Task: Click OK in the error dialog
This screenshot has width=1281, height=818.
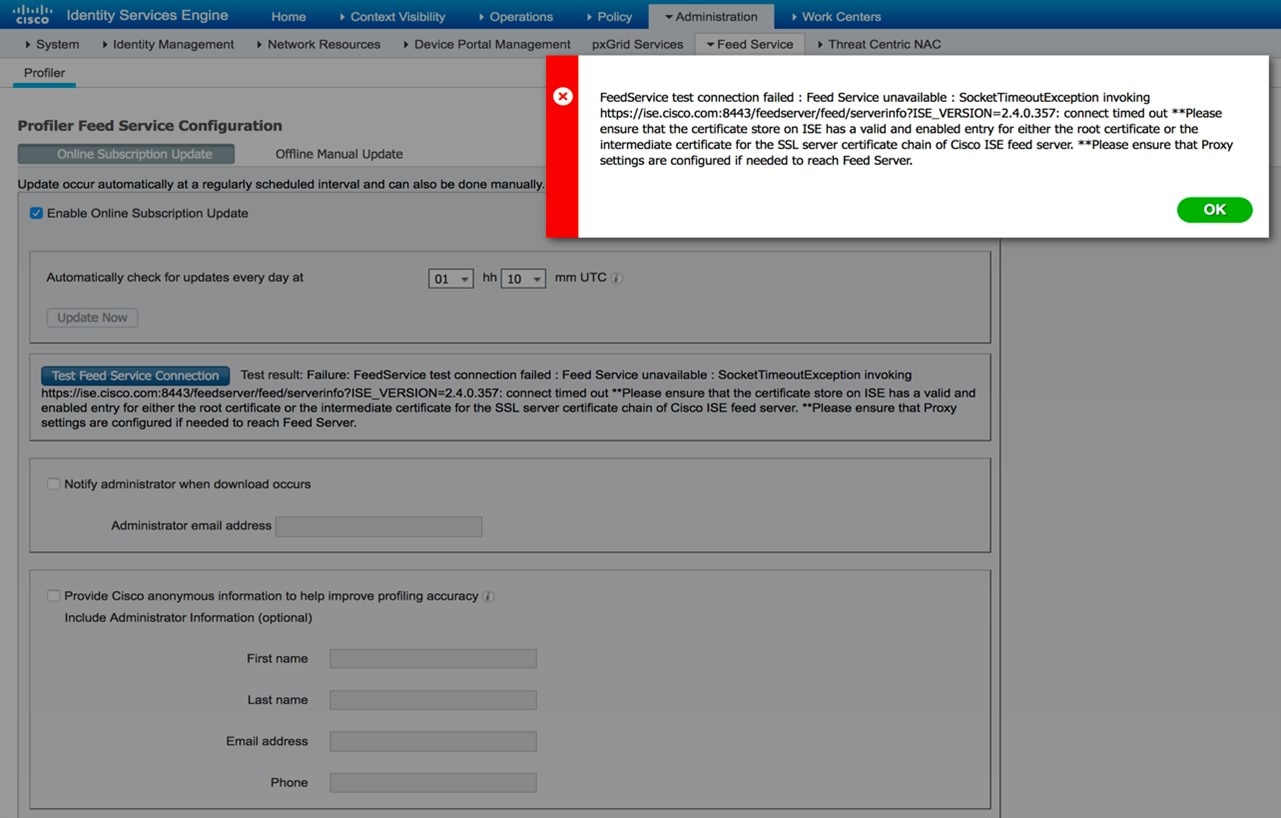Action: click(1215, 209)
